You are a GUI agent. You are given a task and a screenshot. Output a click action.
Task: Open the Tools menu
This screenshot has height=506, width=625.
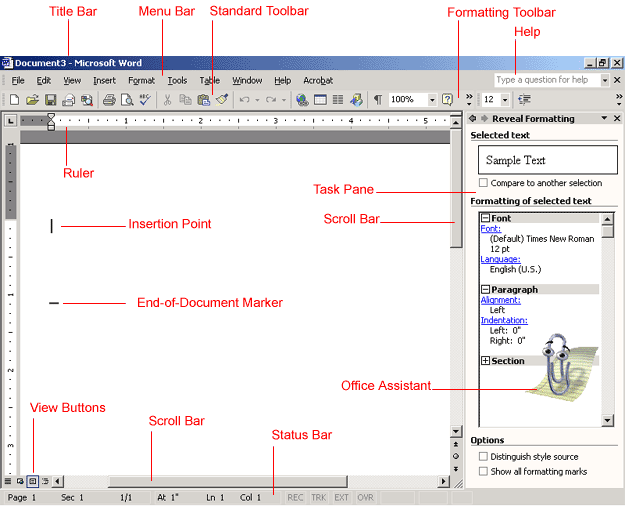pyautogui.click(x=177, y=80)
